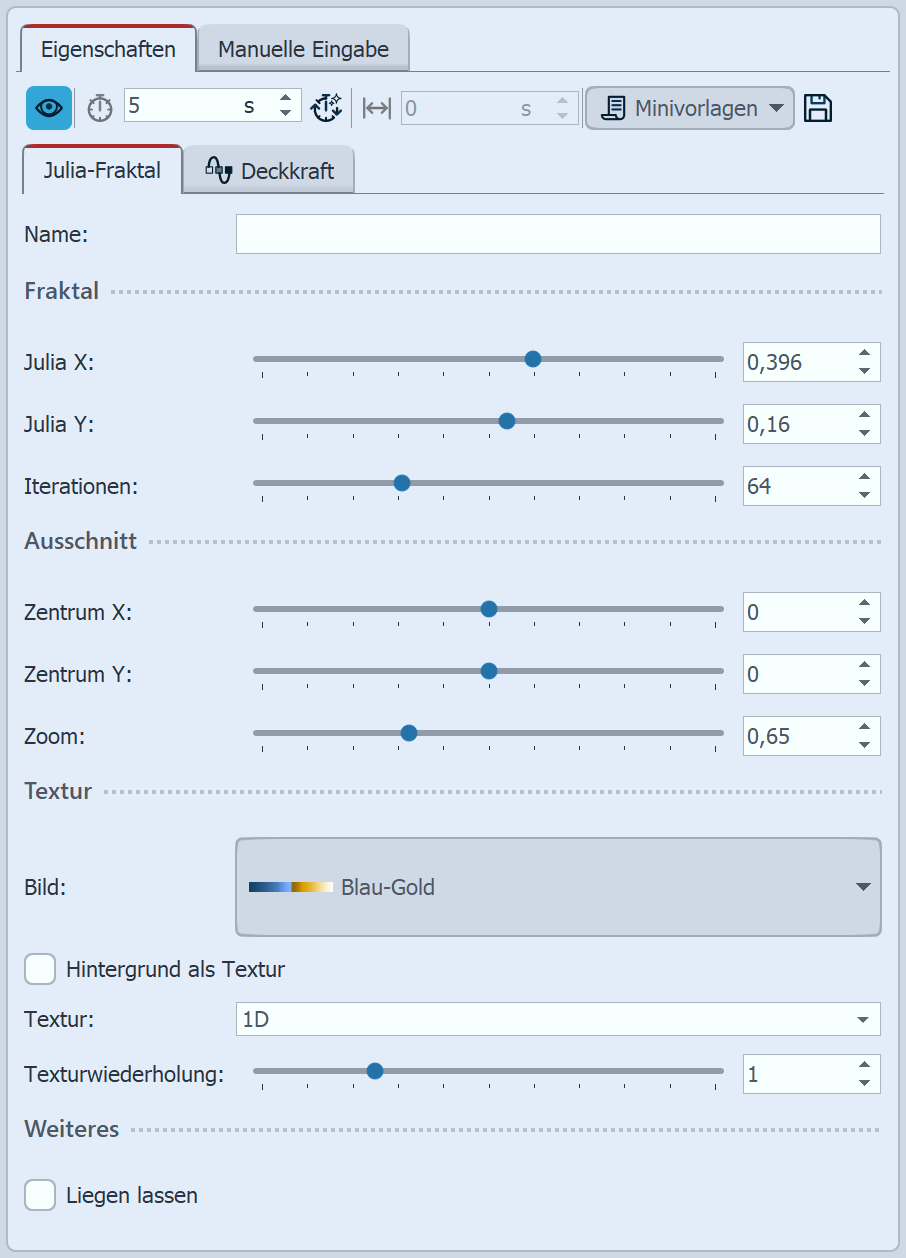Screen dimensions: 906x1258
Task: Save settings with the floppy disk icon
Action: [818, 108]
